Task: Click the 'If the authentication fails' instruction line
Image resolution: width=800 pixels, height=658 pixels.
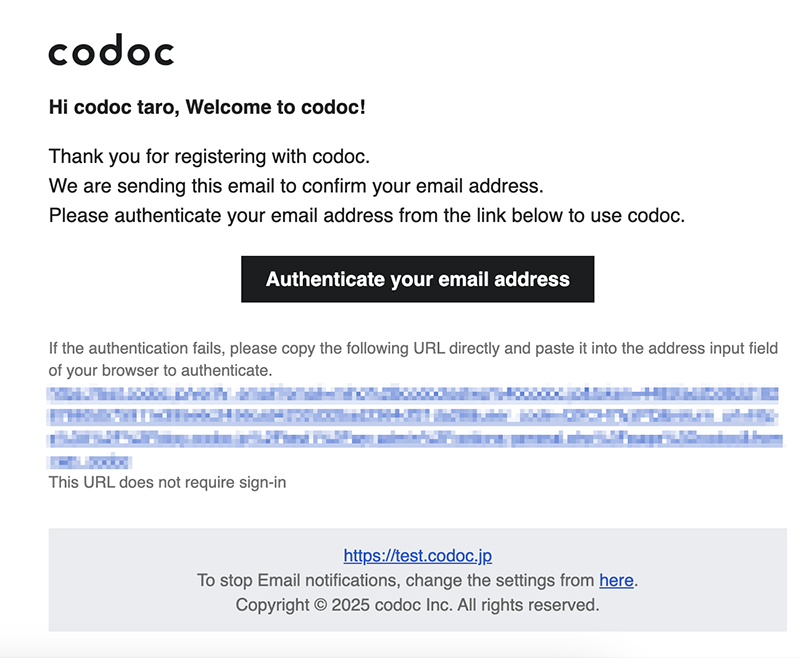Action: pyautogui.click(x=413, y=348)
